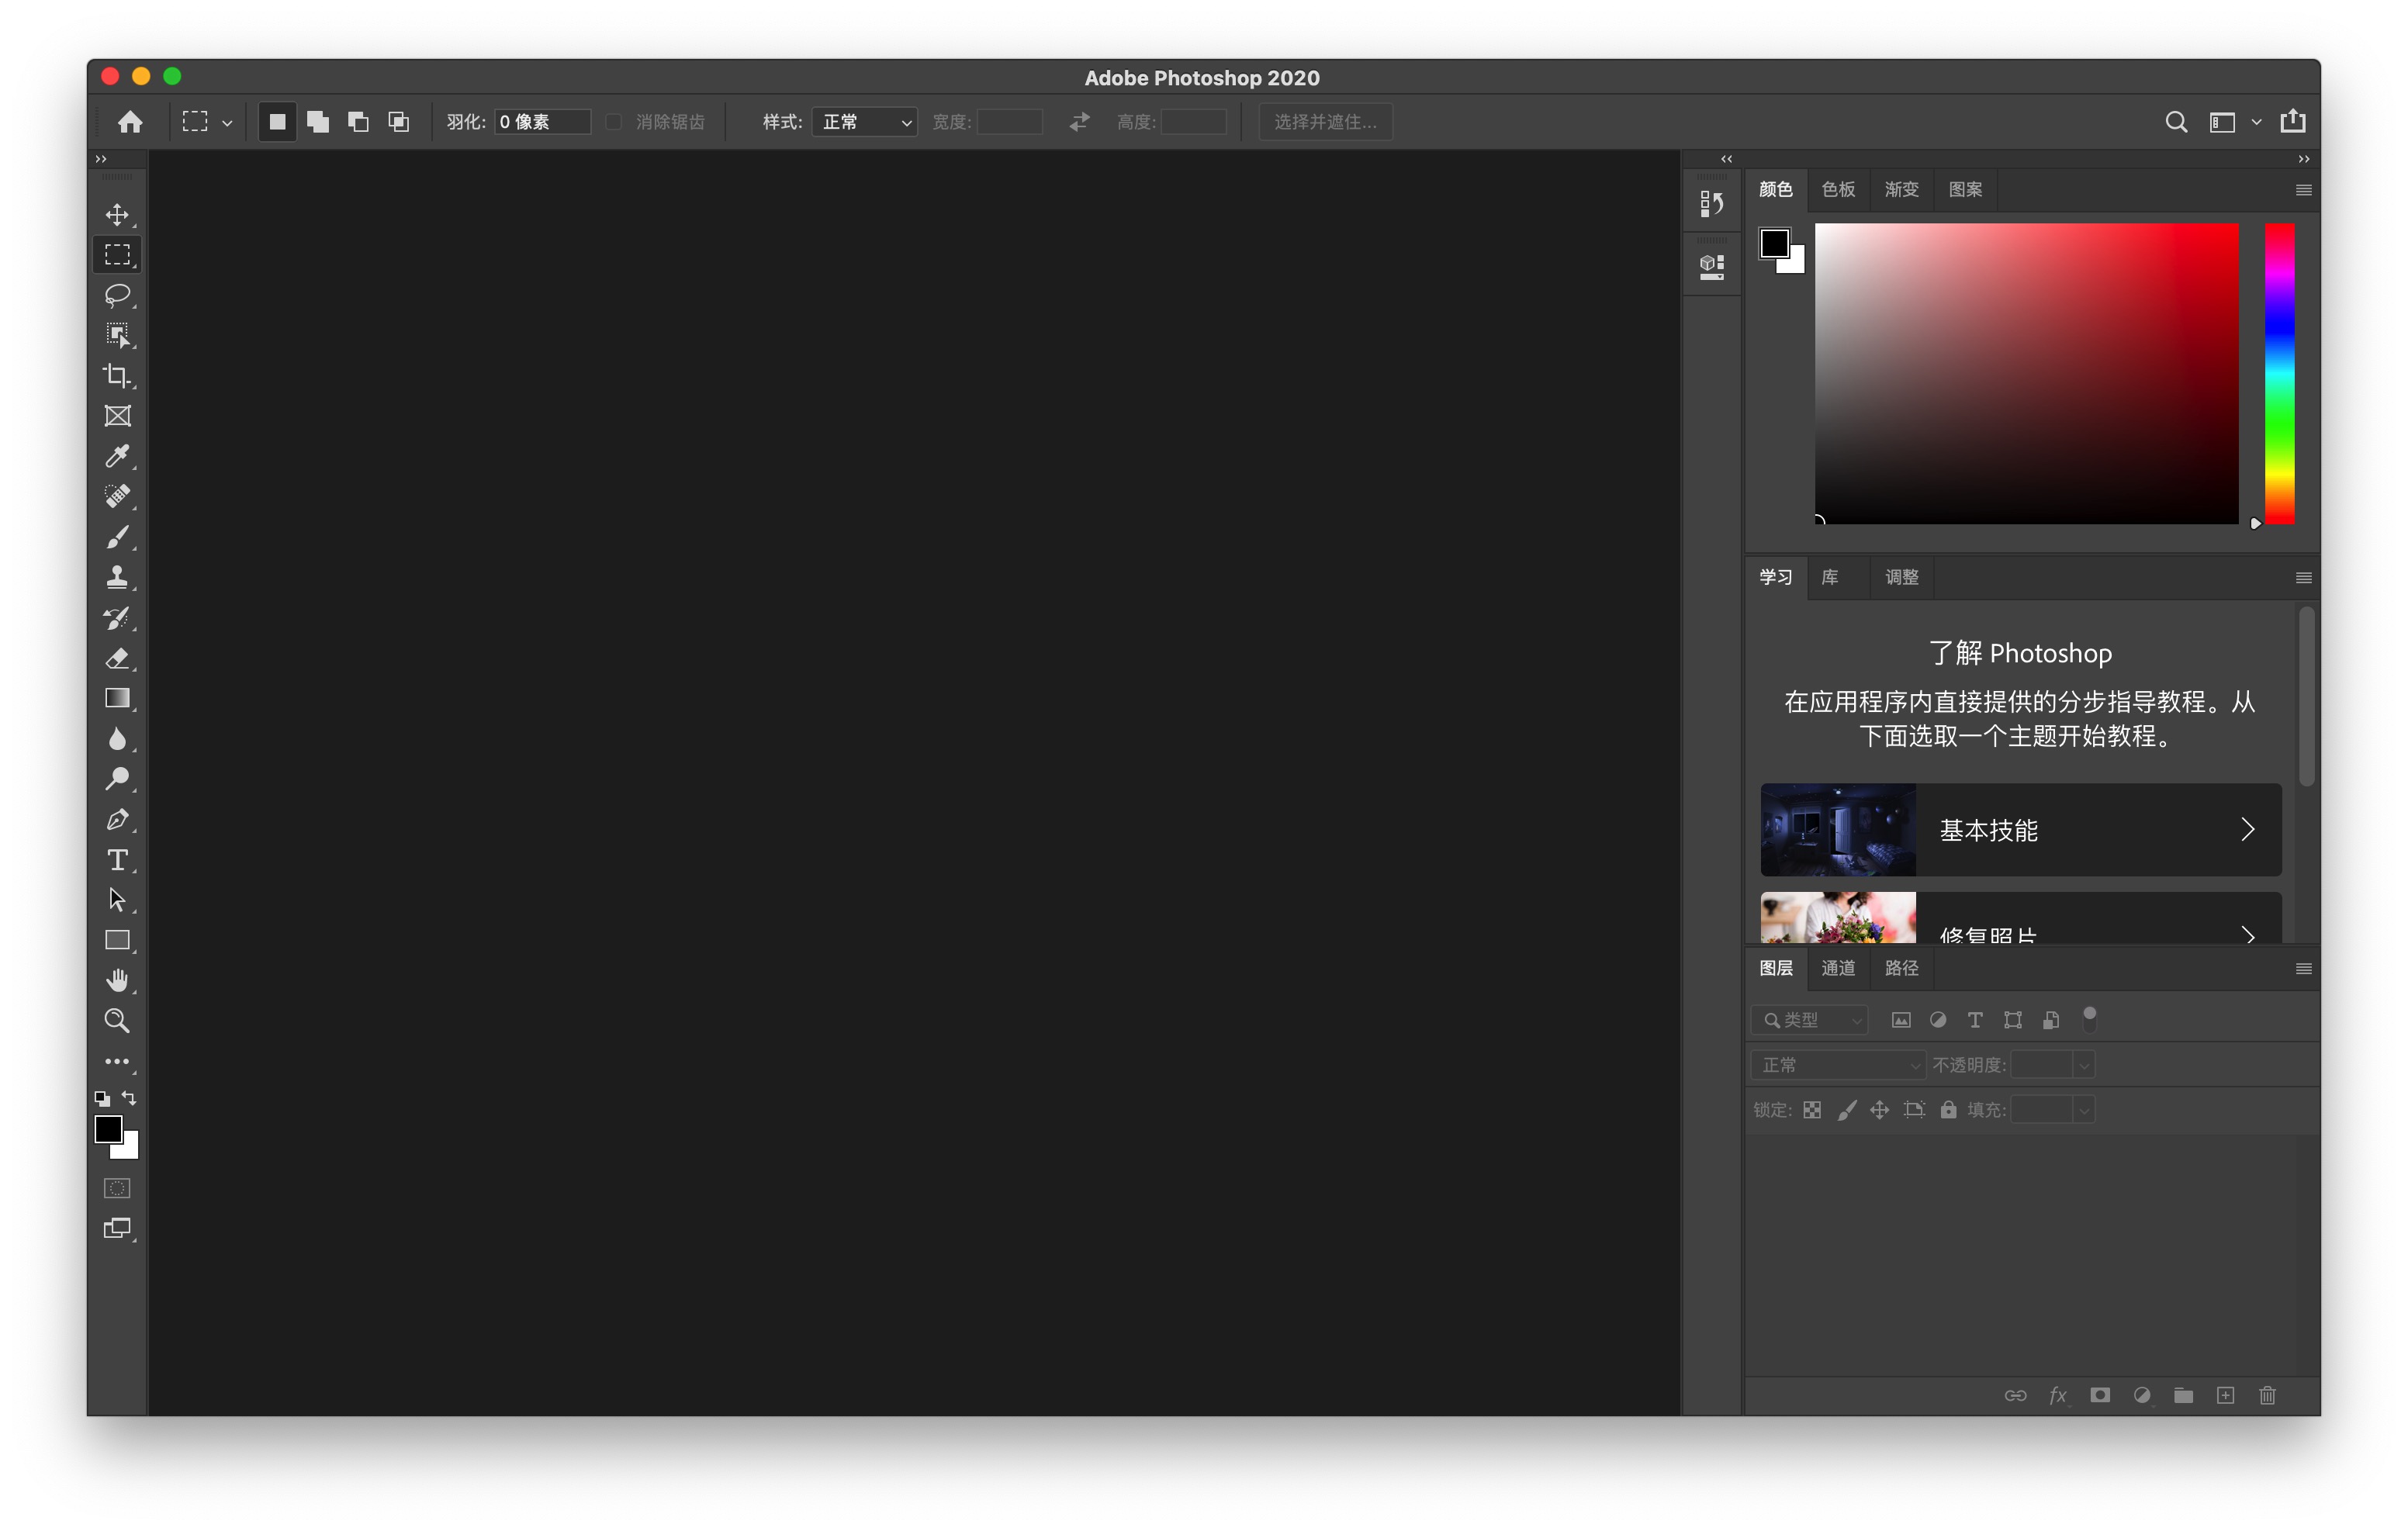Click the Home icon in options bar
2408x1531 pixels.
pos(130,122)
